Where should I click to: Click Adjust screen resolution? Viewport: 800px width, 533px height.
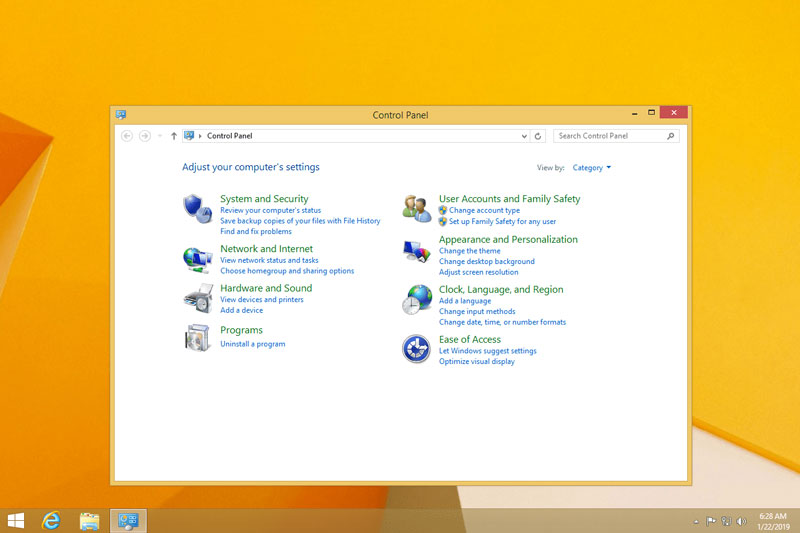click(478, 272)
